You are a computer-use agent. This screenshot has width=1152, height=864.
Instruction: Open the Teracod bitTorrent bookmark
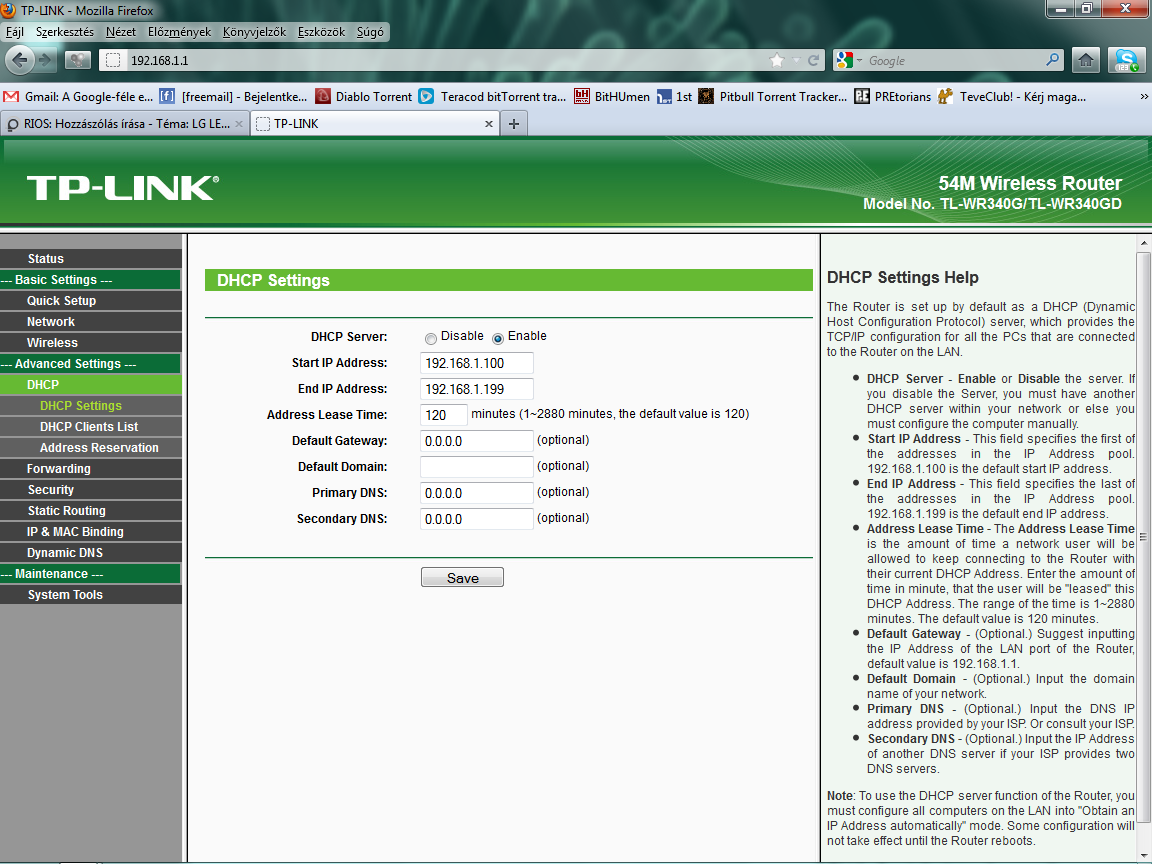[493, 96]
